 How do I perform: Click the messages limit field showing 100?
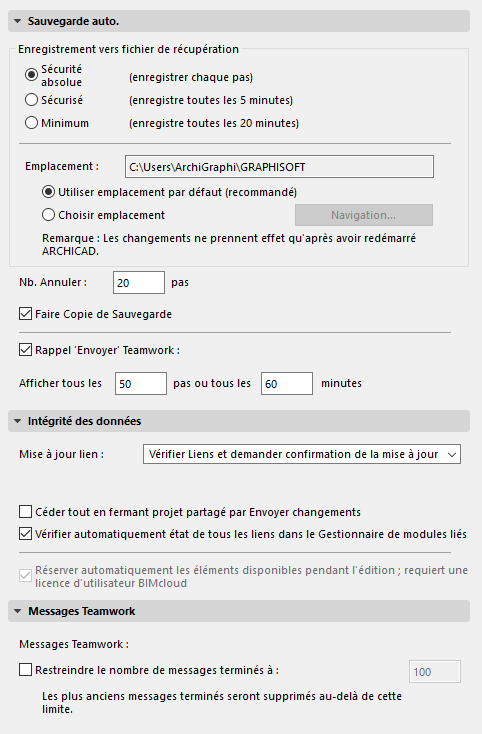435,672
